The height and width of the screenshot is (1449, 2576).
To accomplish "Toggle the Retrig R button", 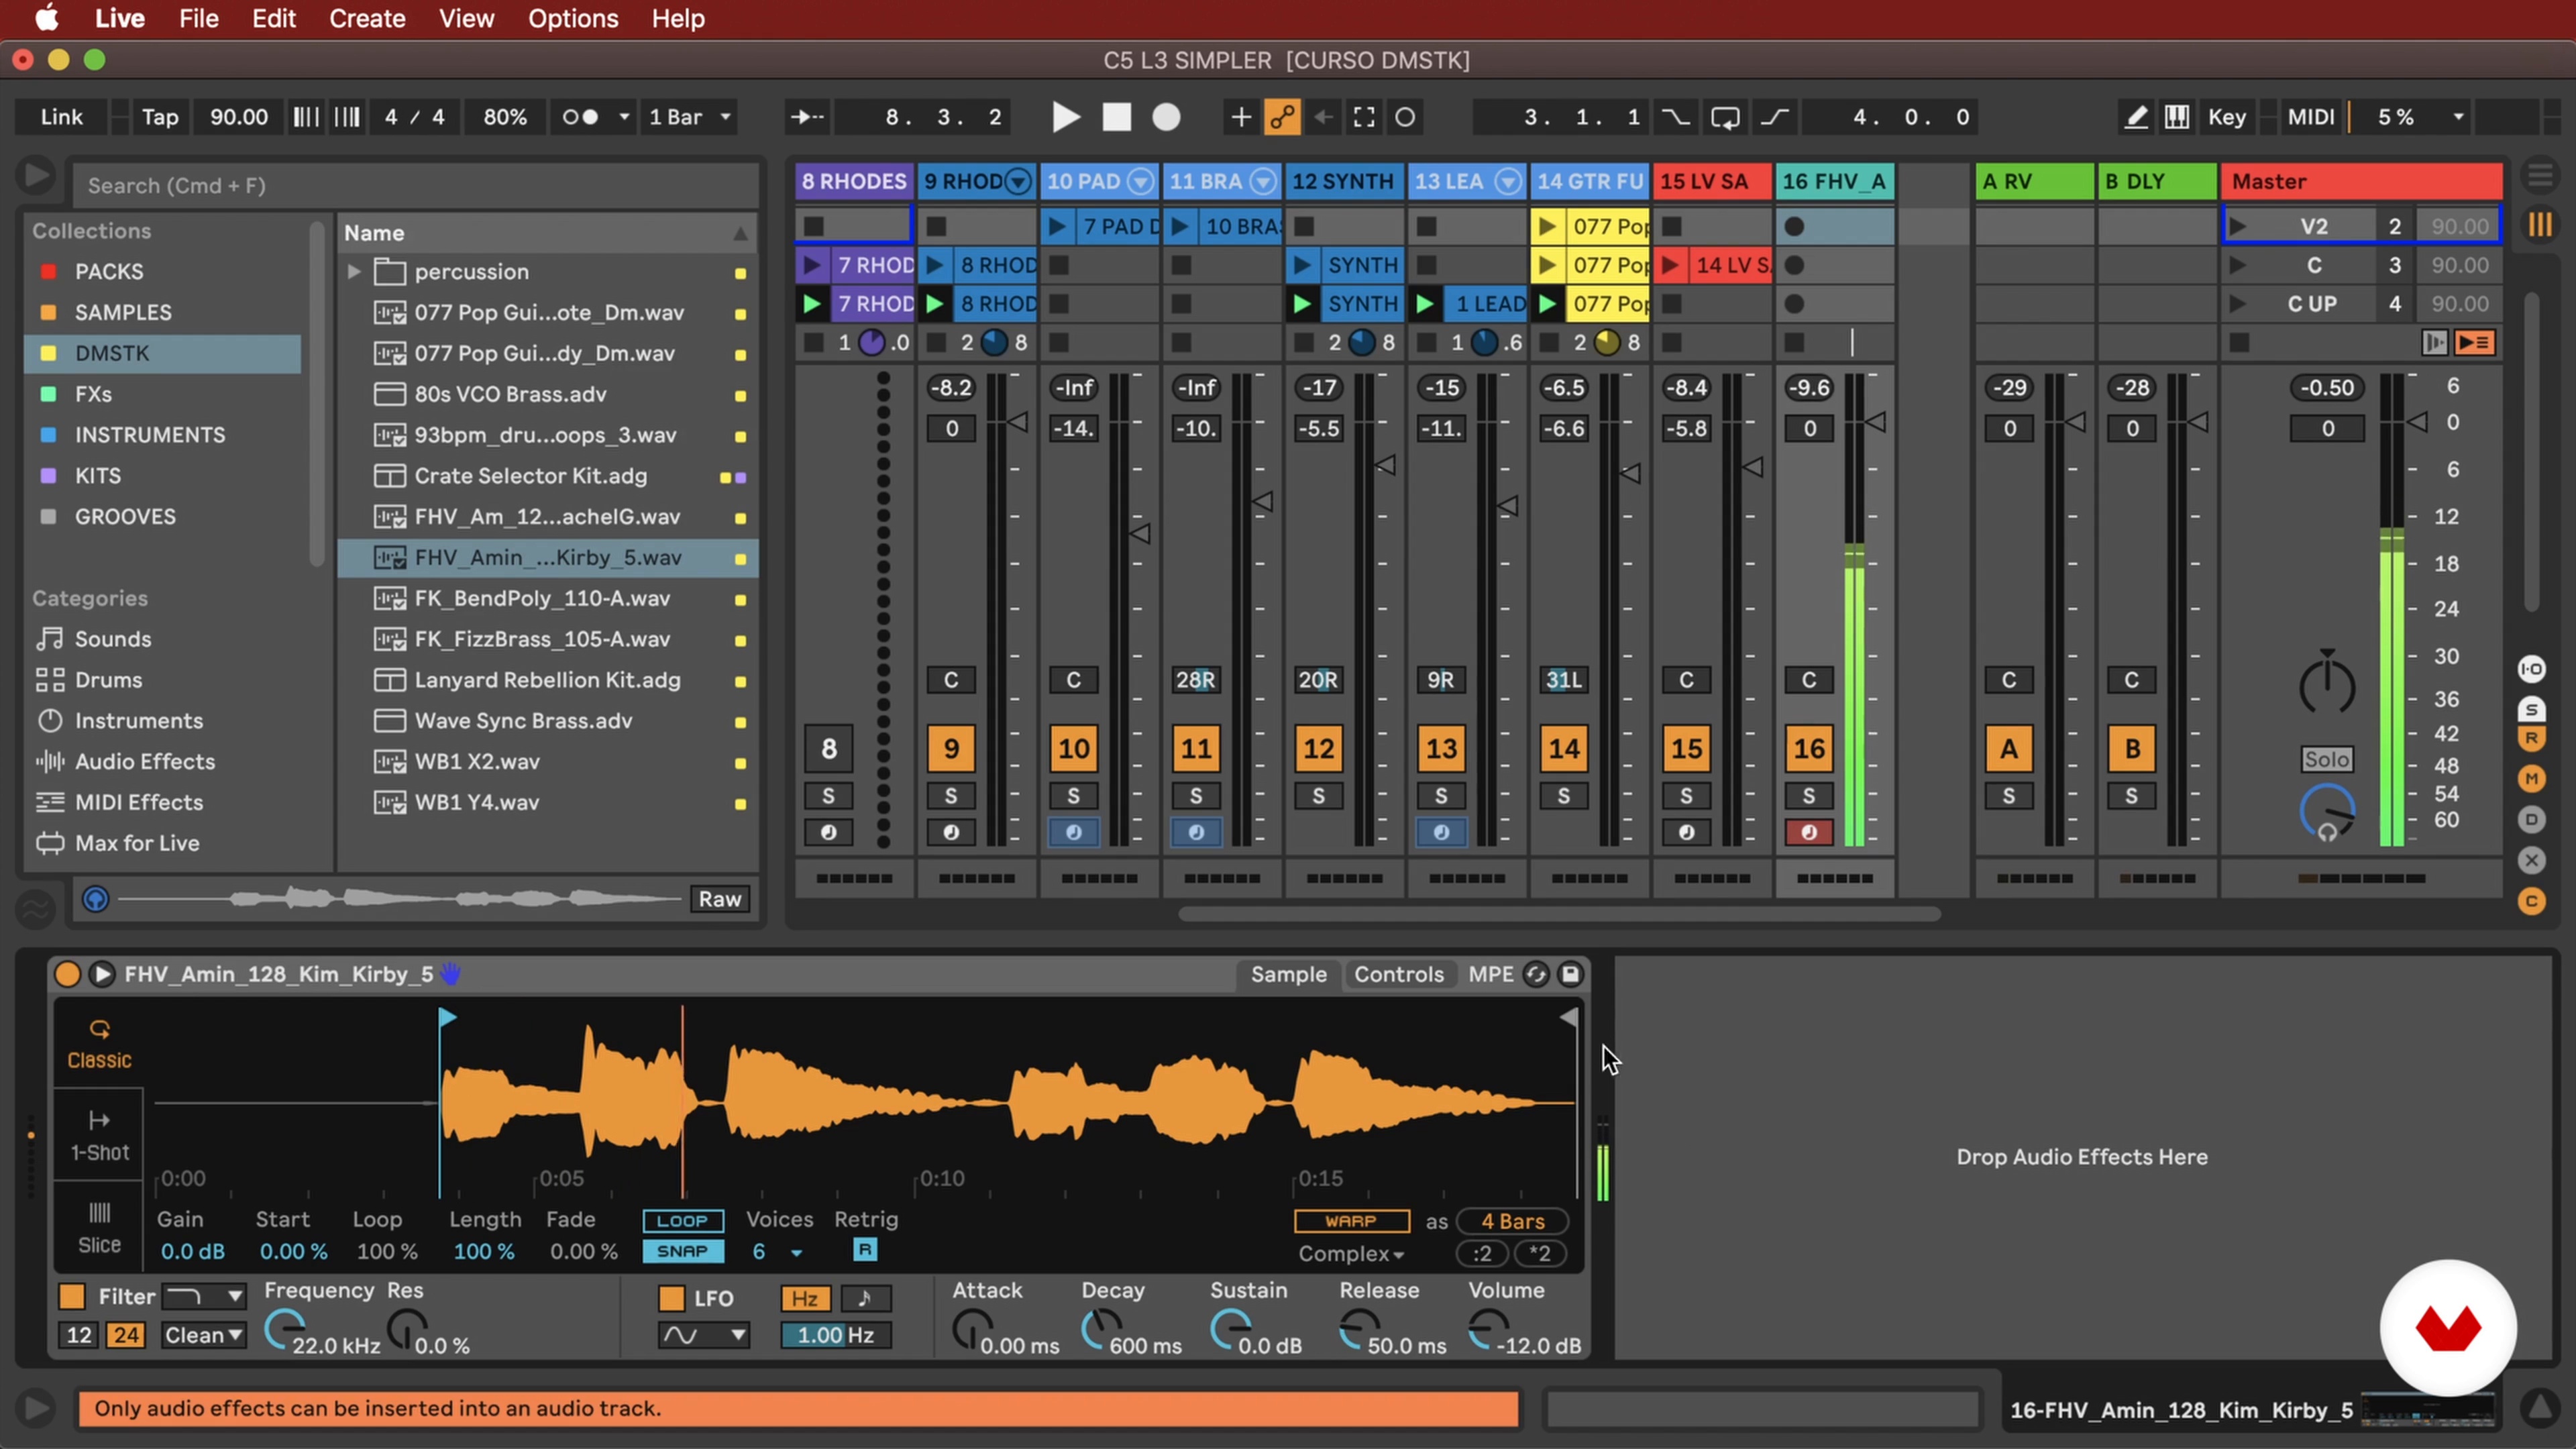I will coord(864,1249).
